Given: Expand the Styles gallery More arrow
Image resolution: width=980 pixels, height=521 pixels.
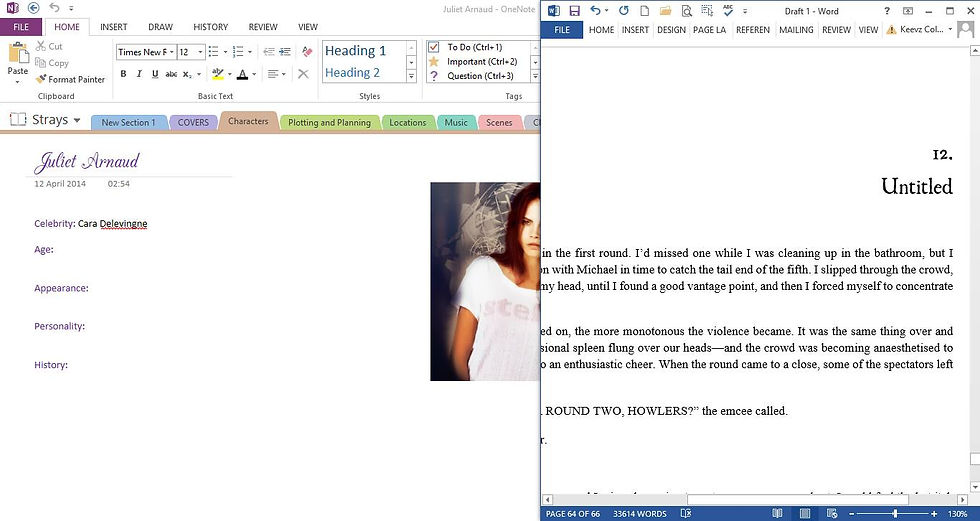Looking at the screenshot, I should [411, 76].
